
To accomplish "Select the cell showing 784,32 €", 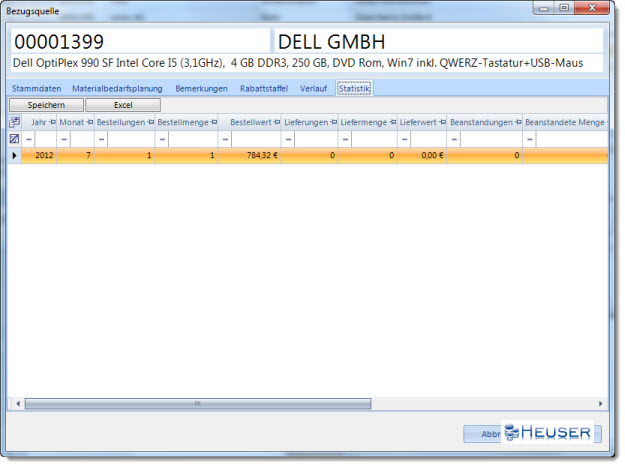I will point(250,155).
